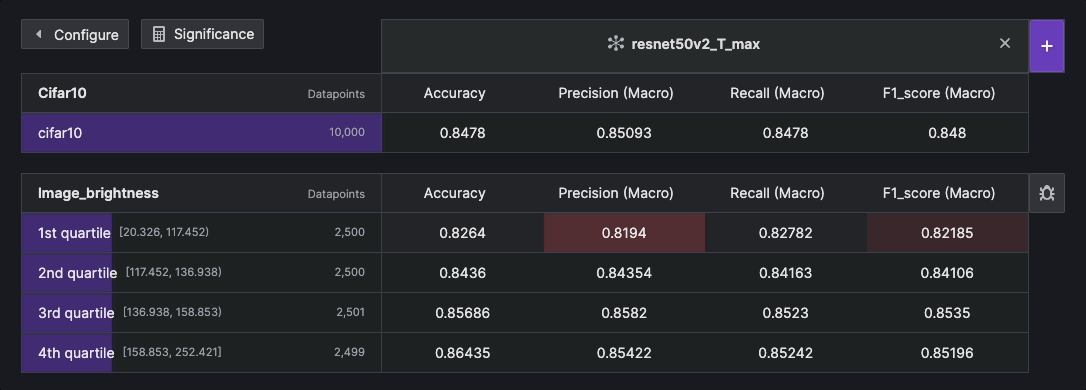The image size is (1086, 390).
Task: Click cifar10 datapoints count 10,000
Action: [x=347, y=132]
